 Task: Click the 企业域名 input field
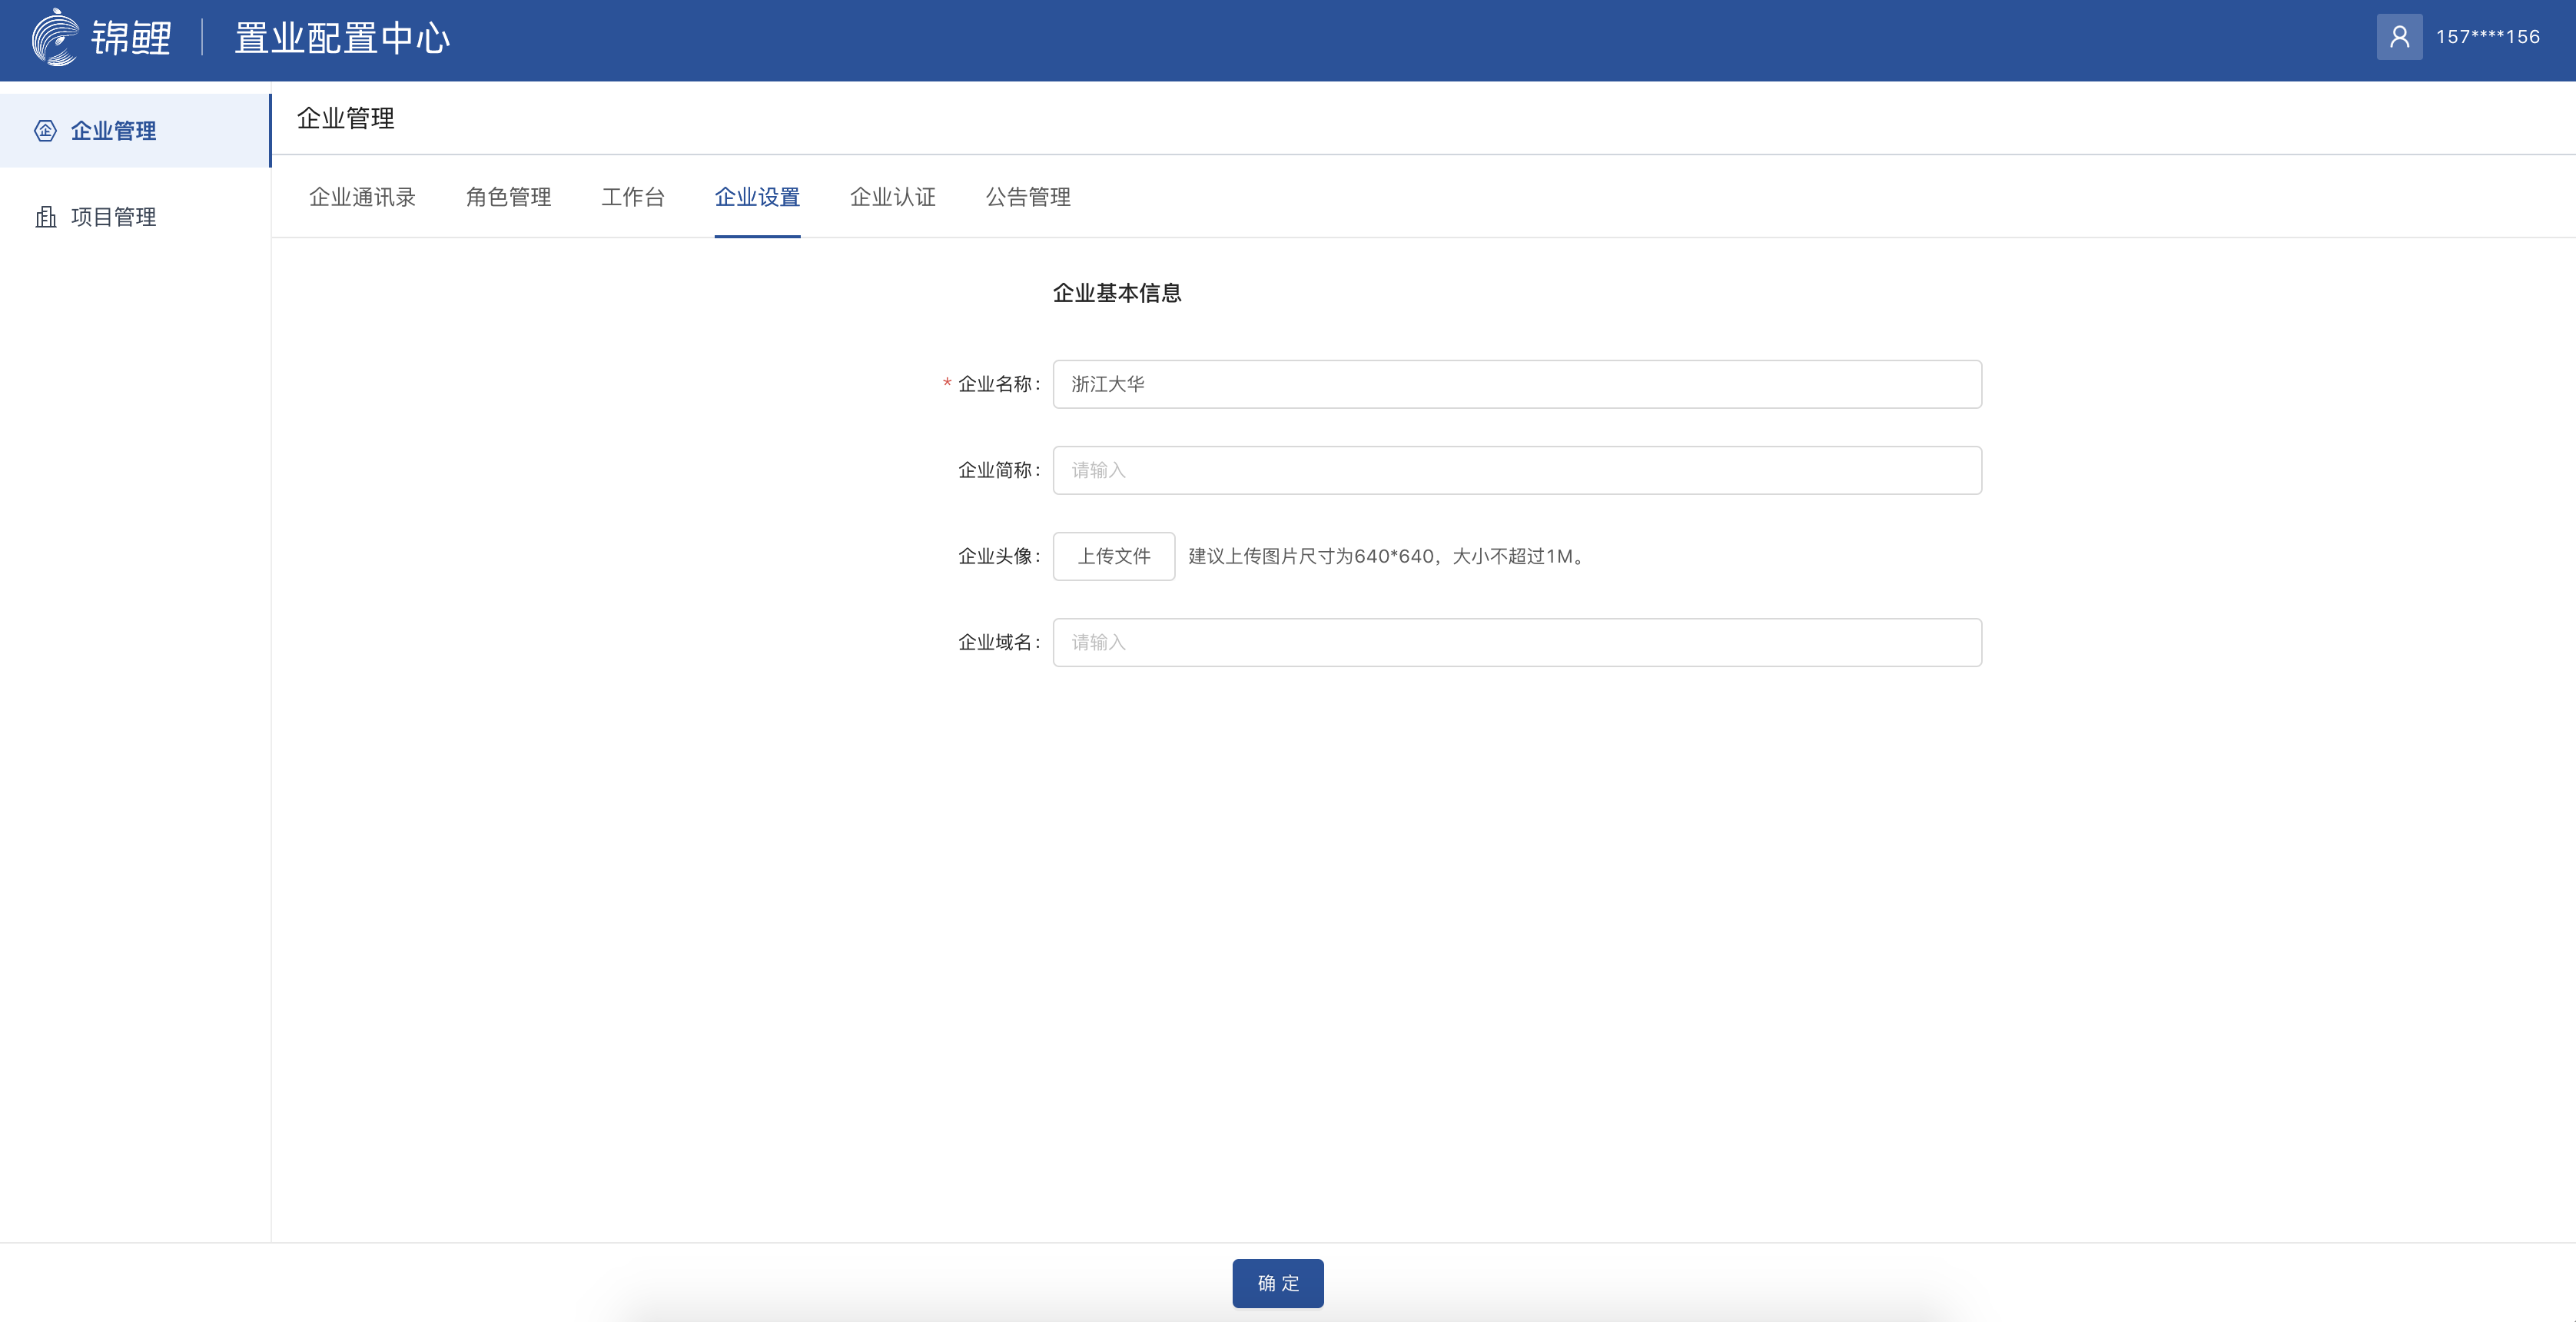coord(1516,642)
